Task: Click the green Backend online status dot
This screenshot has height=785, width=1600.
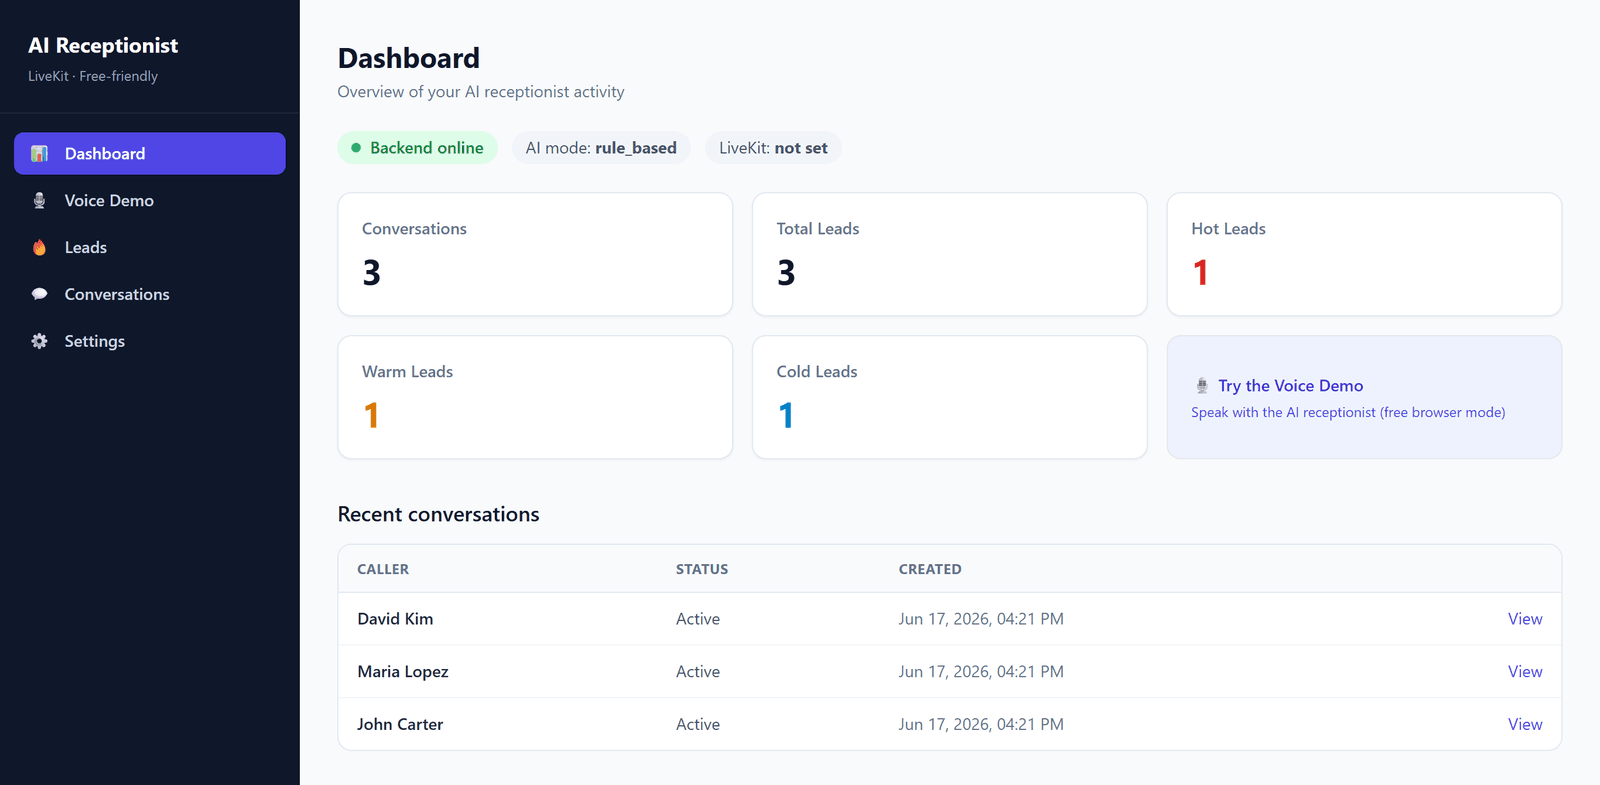Action: point(356,148)
